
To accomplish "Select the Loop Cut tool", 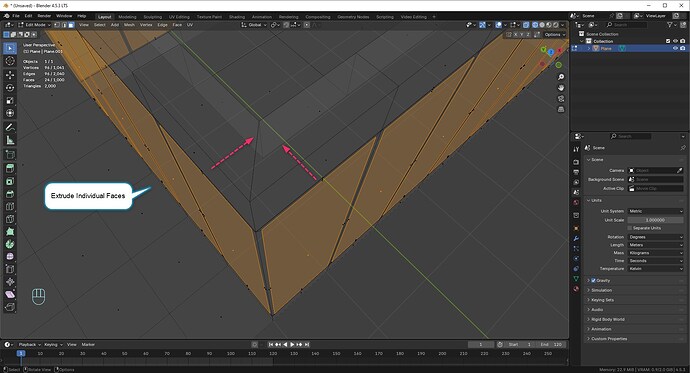I will [10, 206].
